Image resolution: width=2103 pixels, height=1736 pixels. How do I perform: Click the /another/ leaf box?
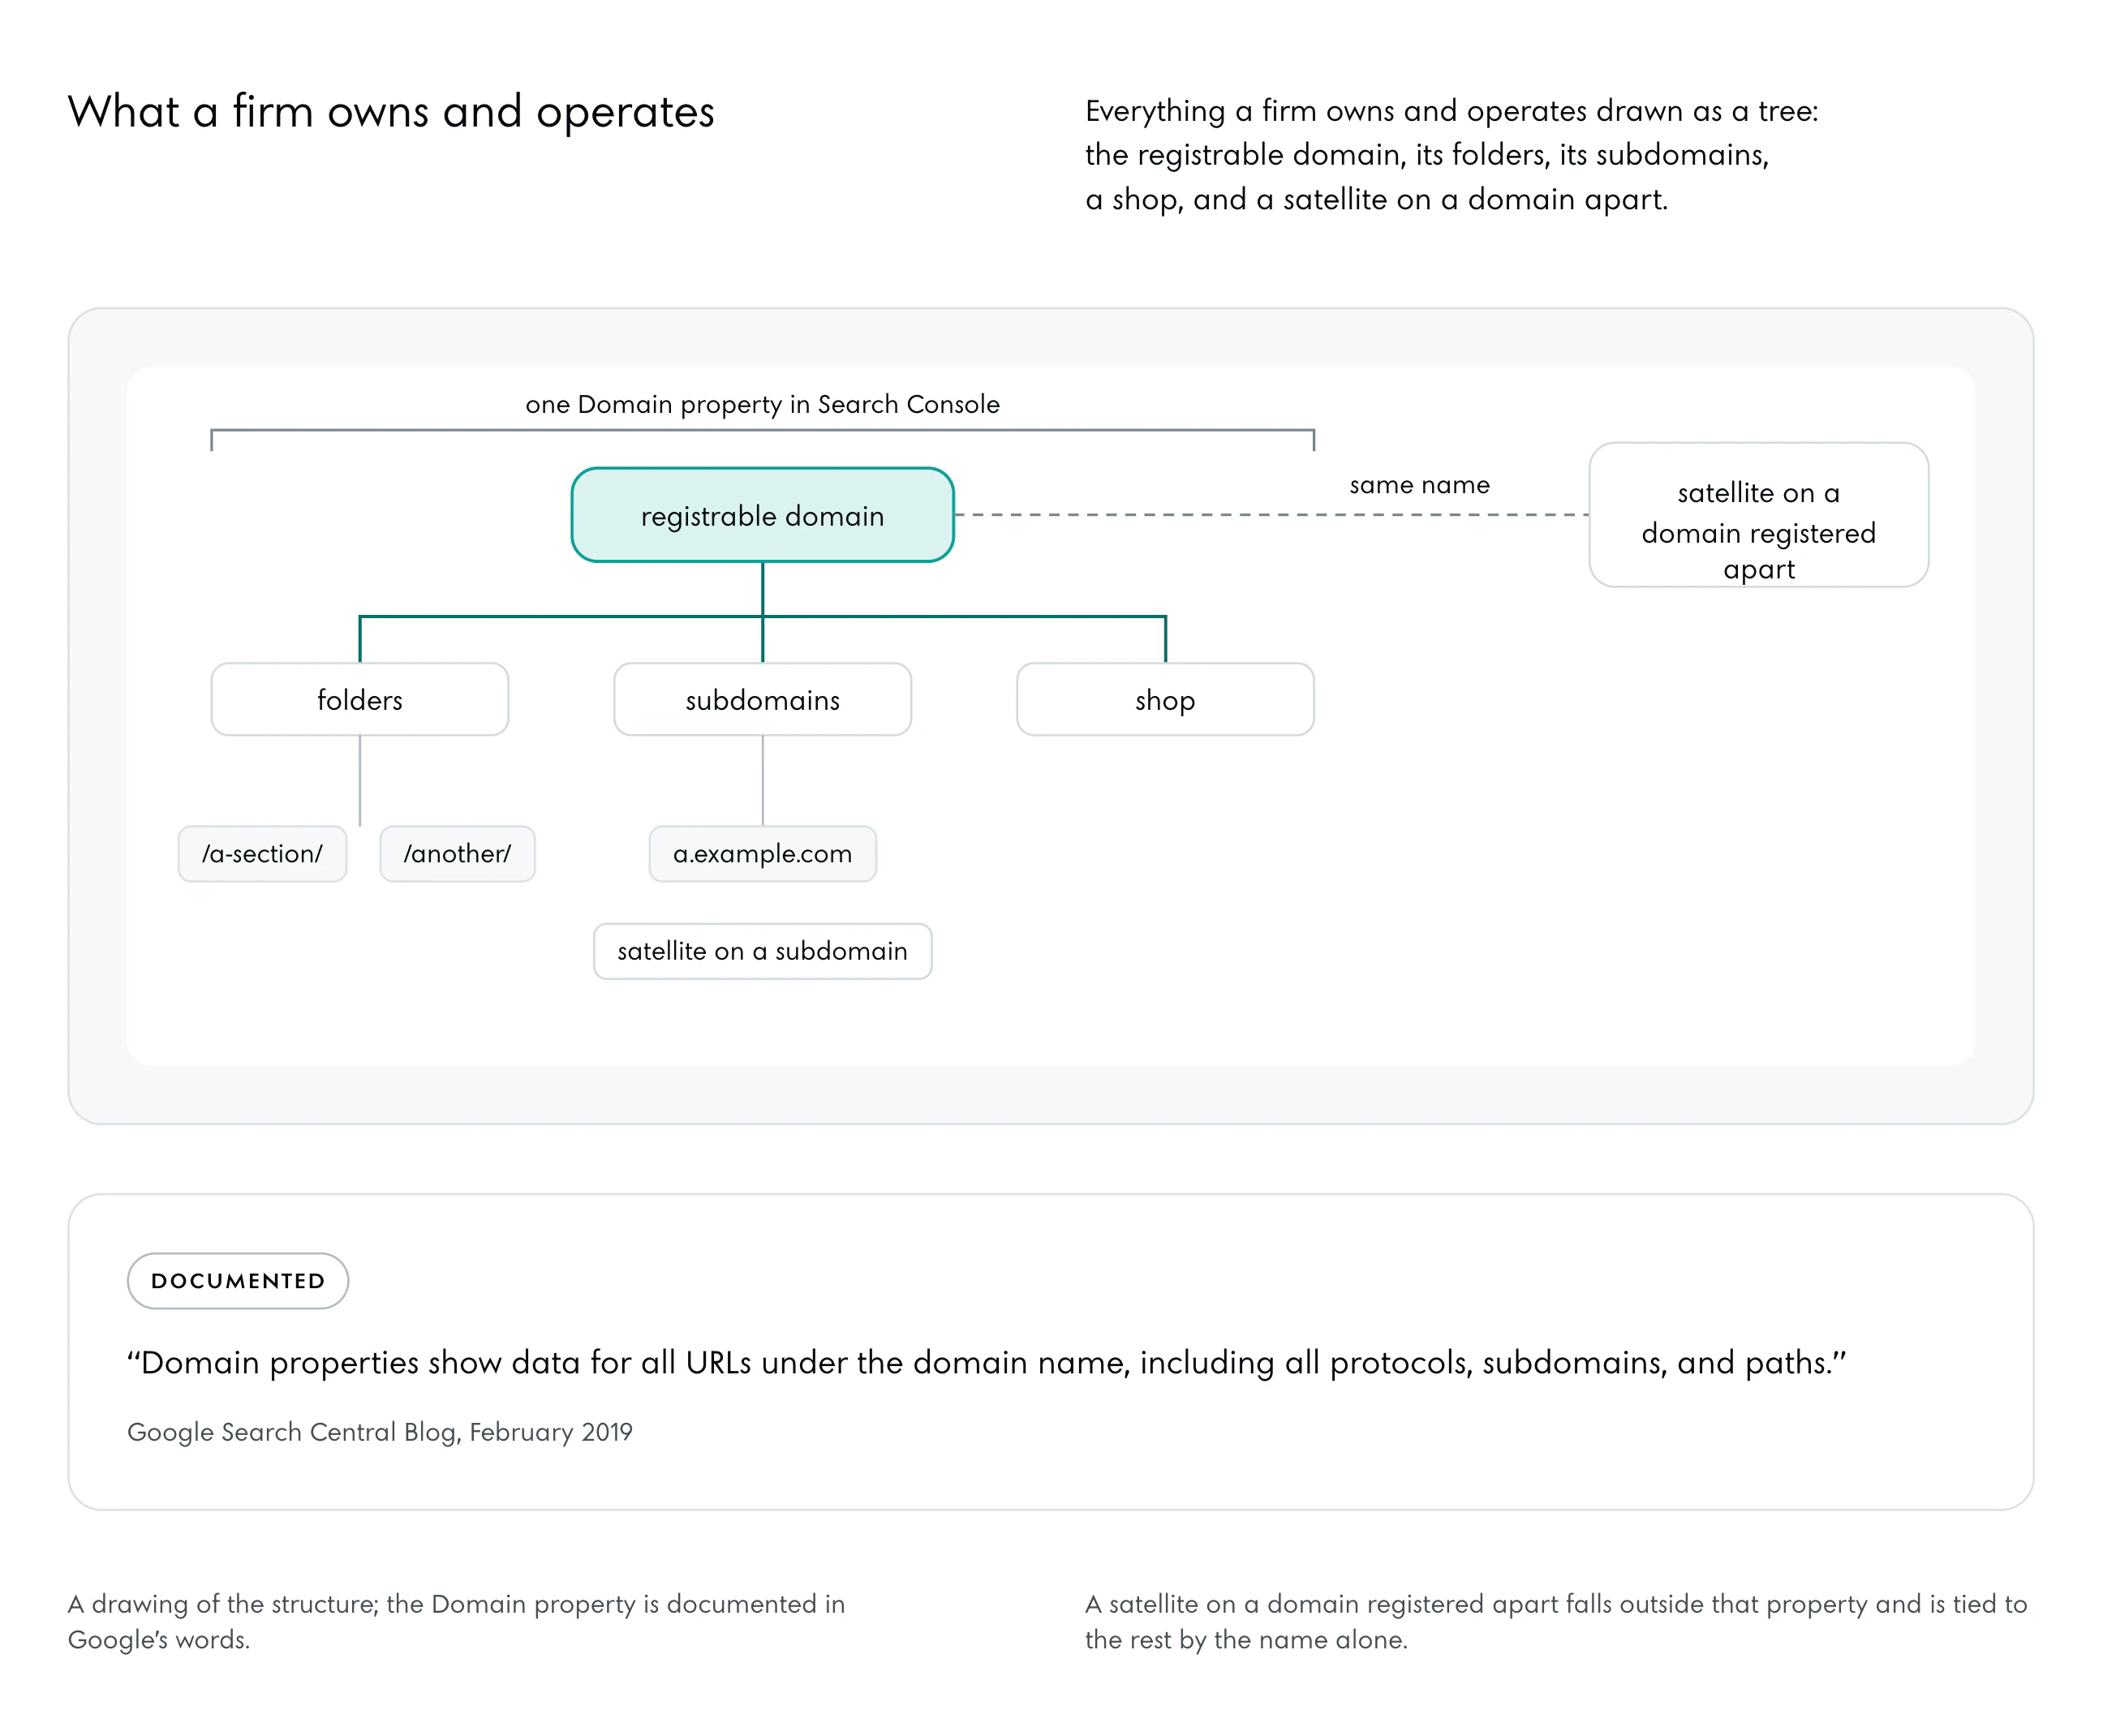(x=457, y=853)
